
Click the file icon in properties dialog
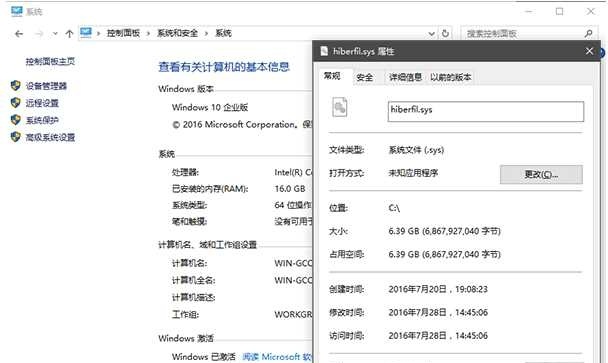tap(340, 107)
